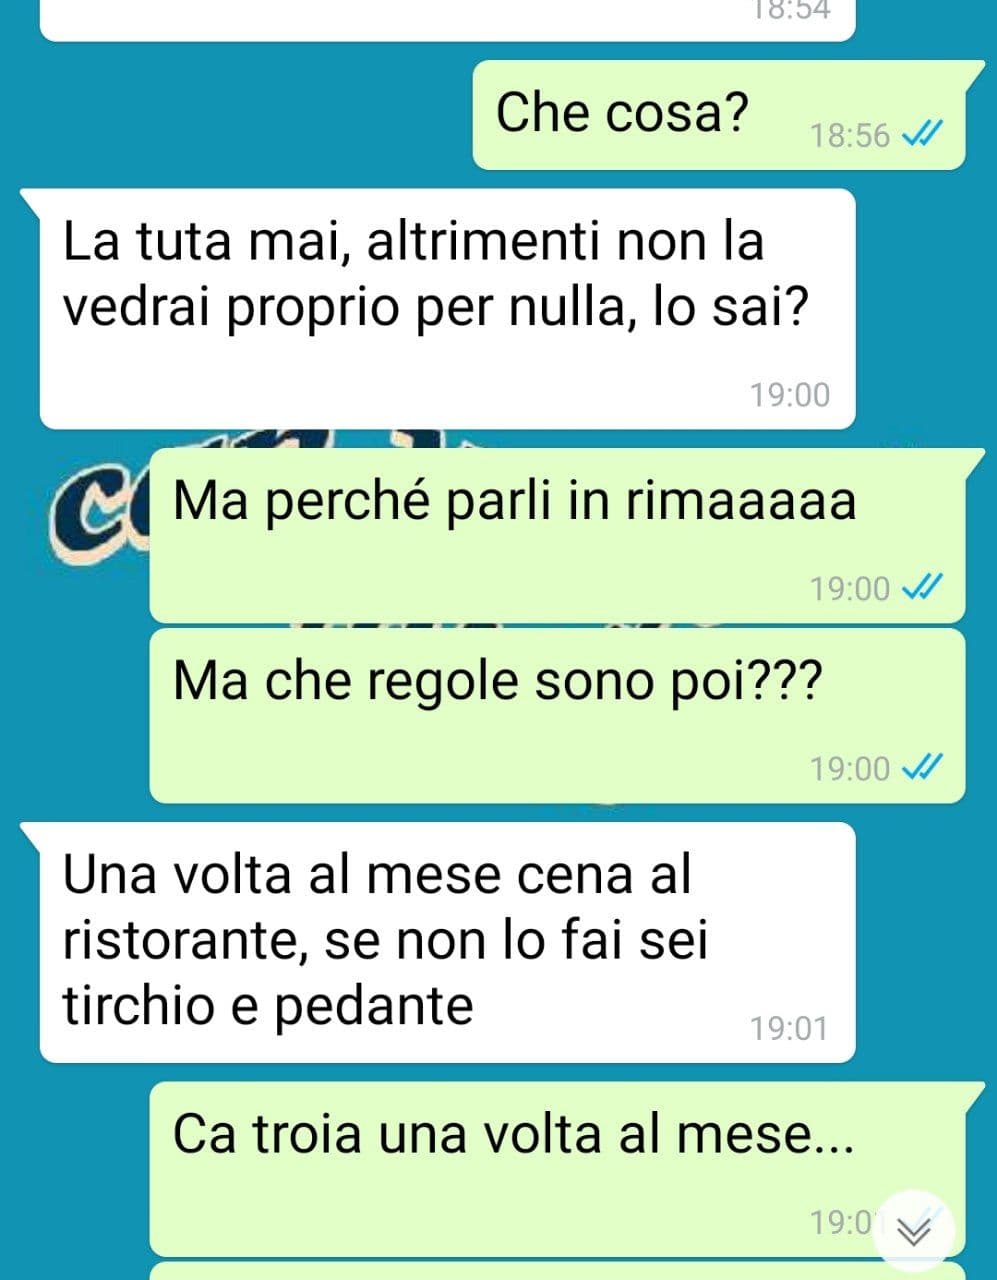Click the 19:00 timestamp under 'lo sai?'
Screen dimensions: 997x1280
[x=790, y=395]
